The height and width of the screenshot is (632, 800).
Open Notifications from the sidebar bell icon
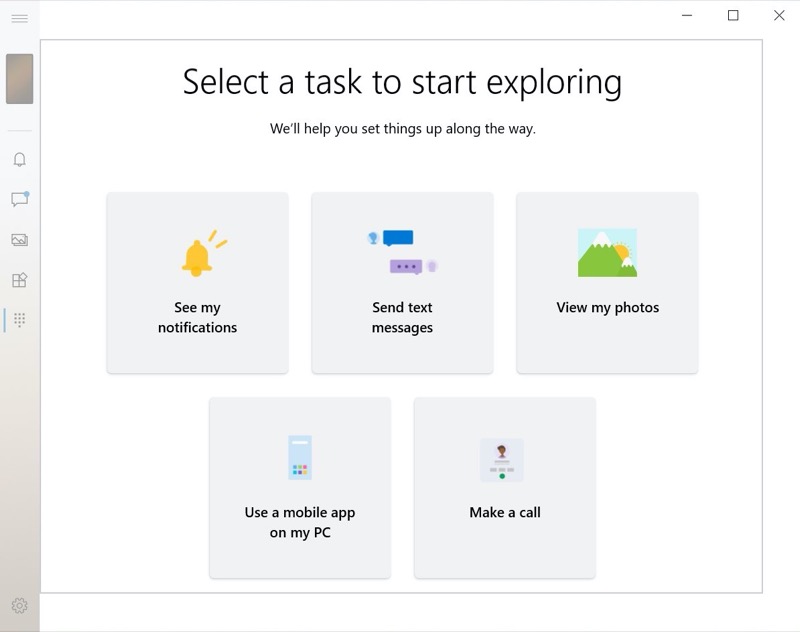click(x=19, y=160)
